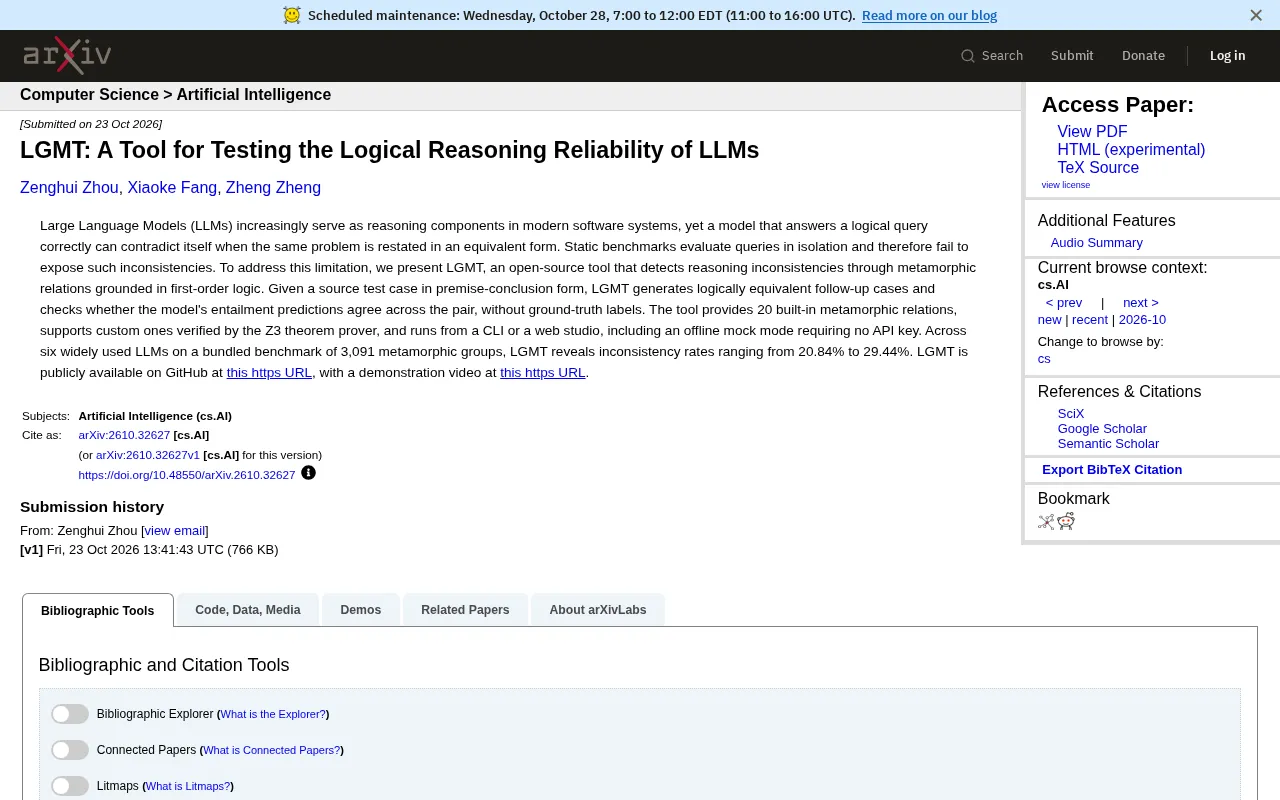1280x800 pixels.
Task: Open 'What is Connected Papers?' link
Action: [x=271, y=750]
